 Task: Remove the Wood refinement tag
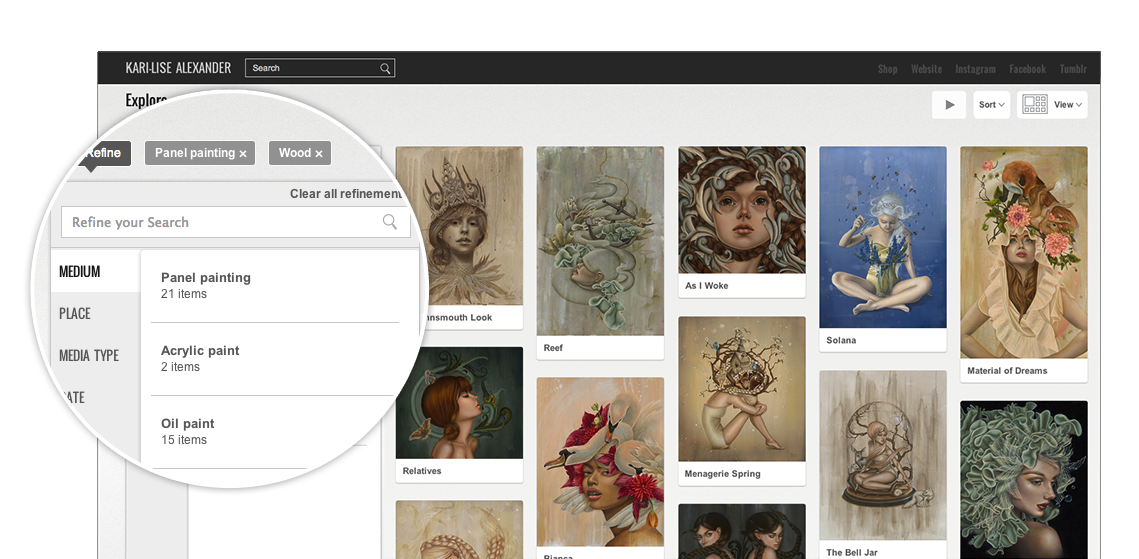point(319,153)
